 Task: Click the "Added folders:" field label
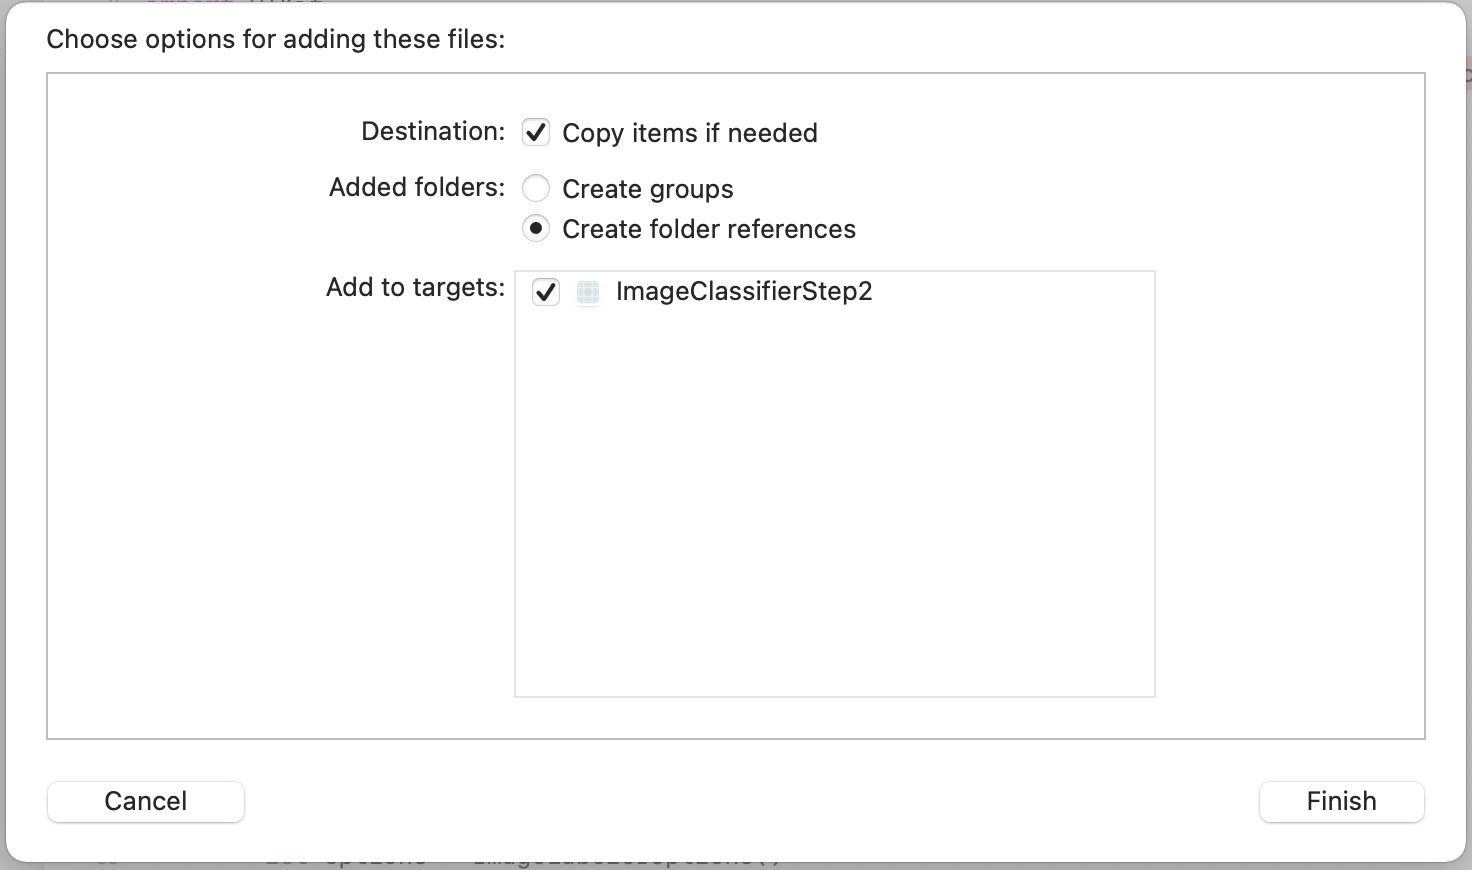point(417,188)
